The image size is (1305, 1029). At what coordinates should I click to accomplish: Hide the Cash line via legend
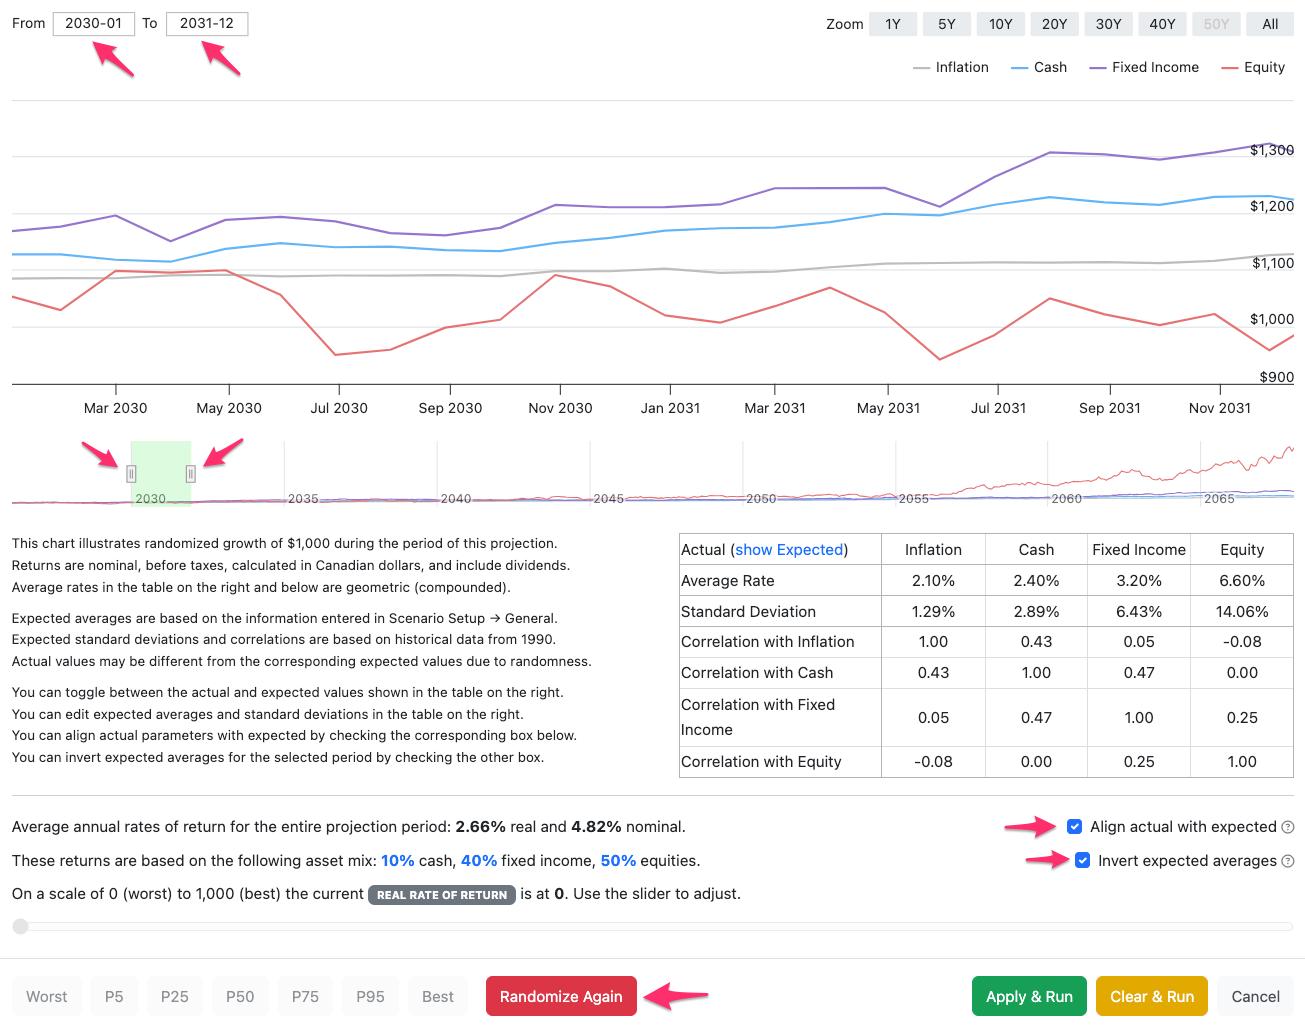pyautogui.click(x=1039, y=67)
